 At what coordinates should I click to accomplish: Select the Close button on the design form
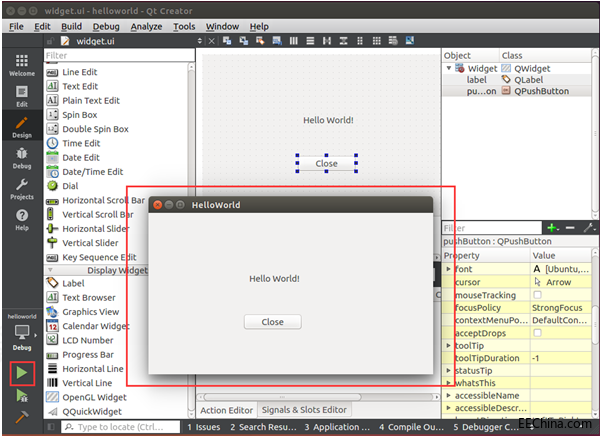click(x=326, y=163)
